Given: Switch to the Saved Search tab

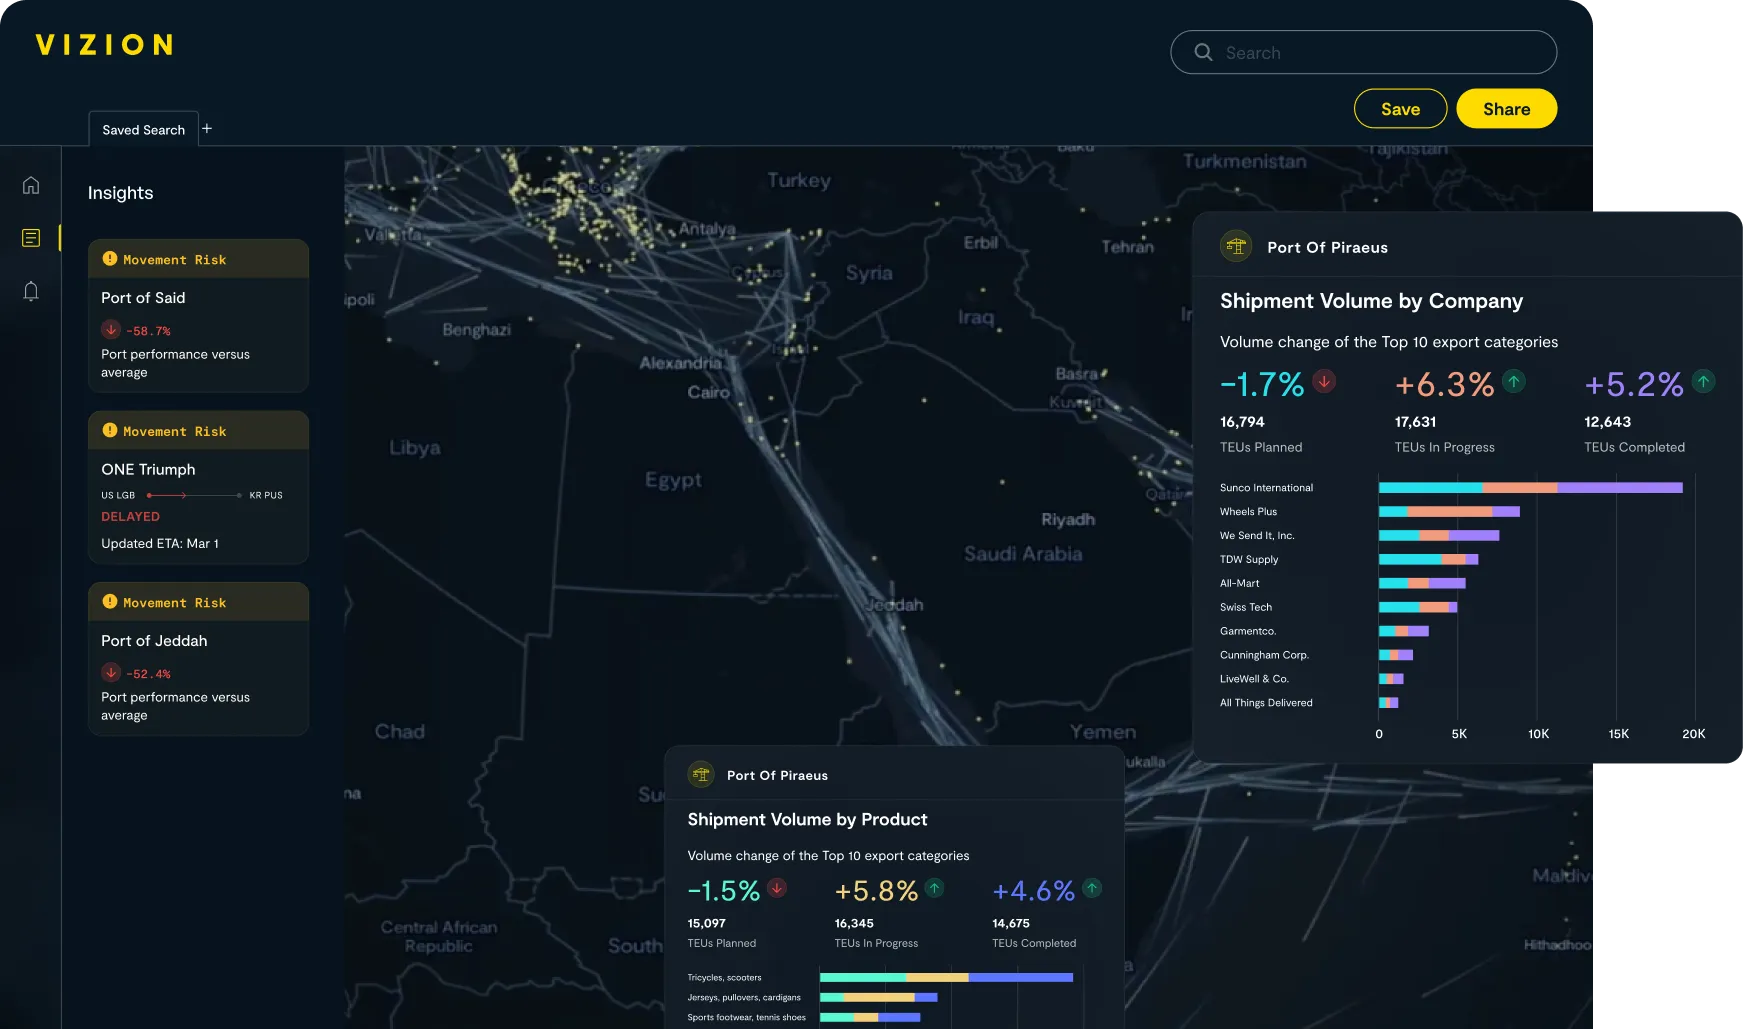Looking at the screenshot, I should (143, 129).
